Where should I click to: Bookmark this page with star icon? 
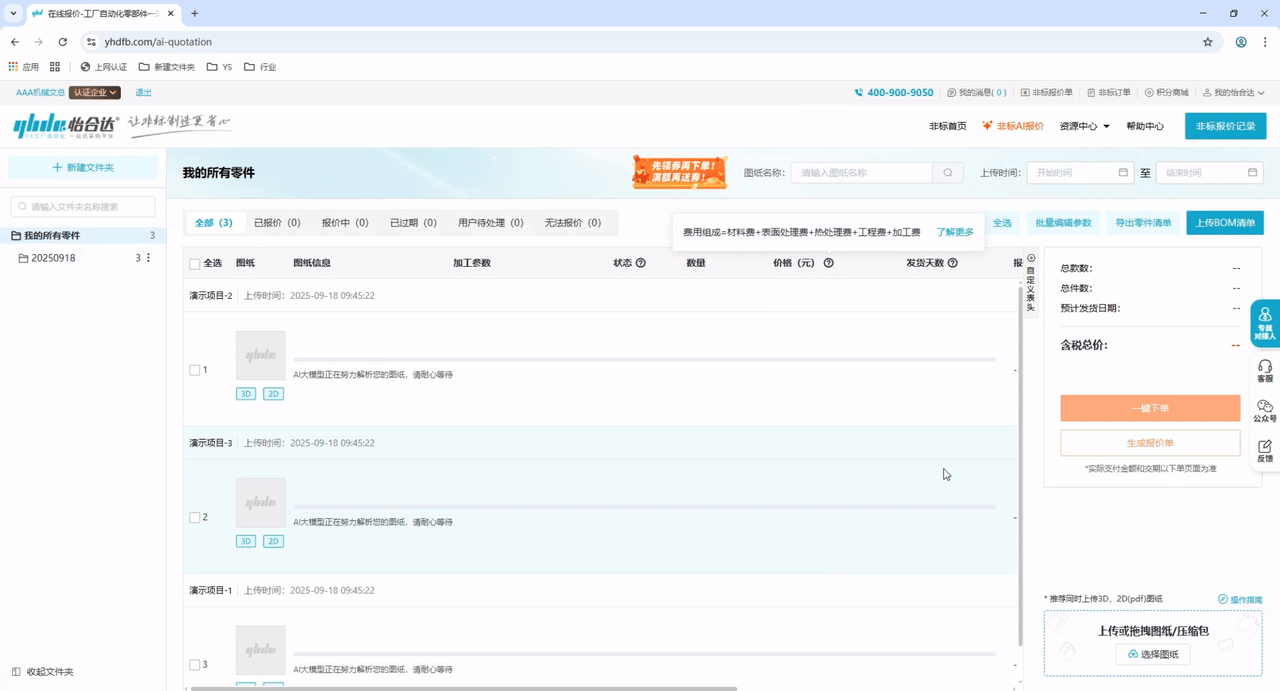[x=1207, y=42]
